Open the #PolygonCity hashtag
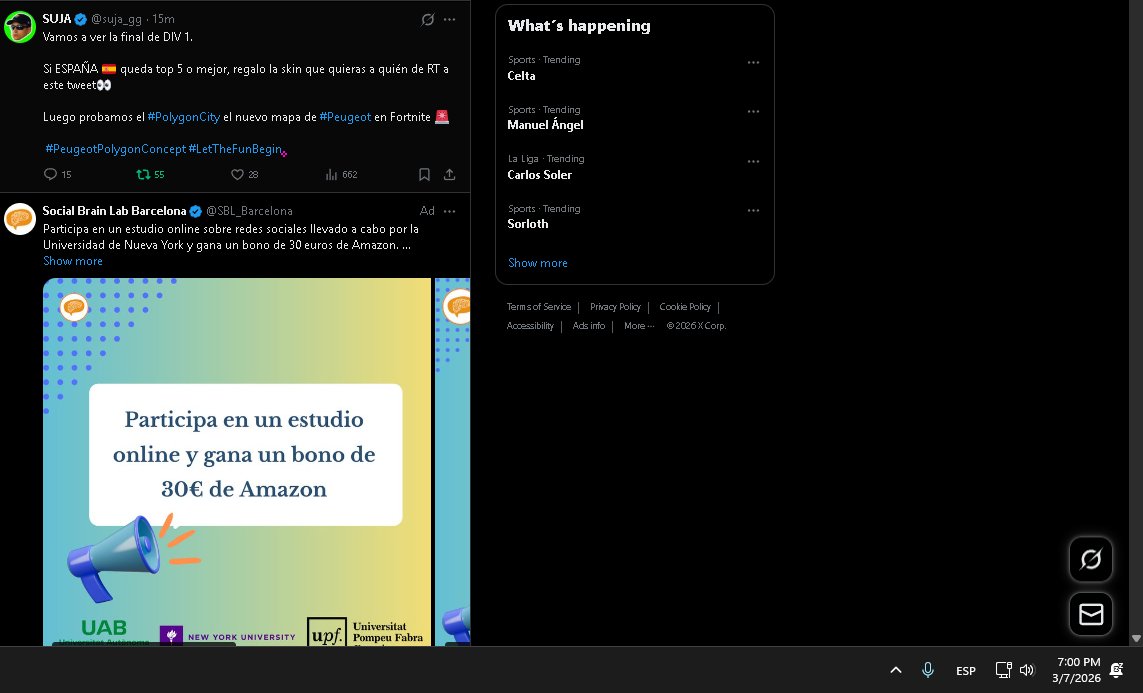This screenshot has width=1143, height=693. [x=184, y=117]
